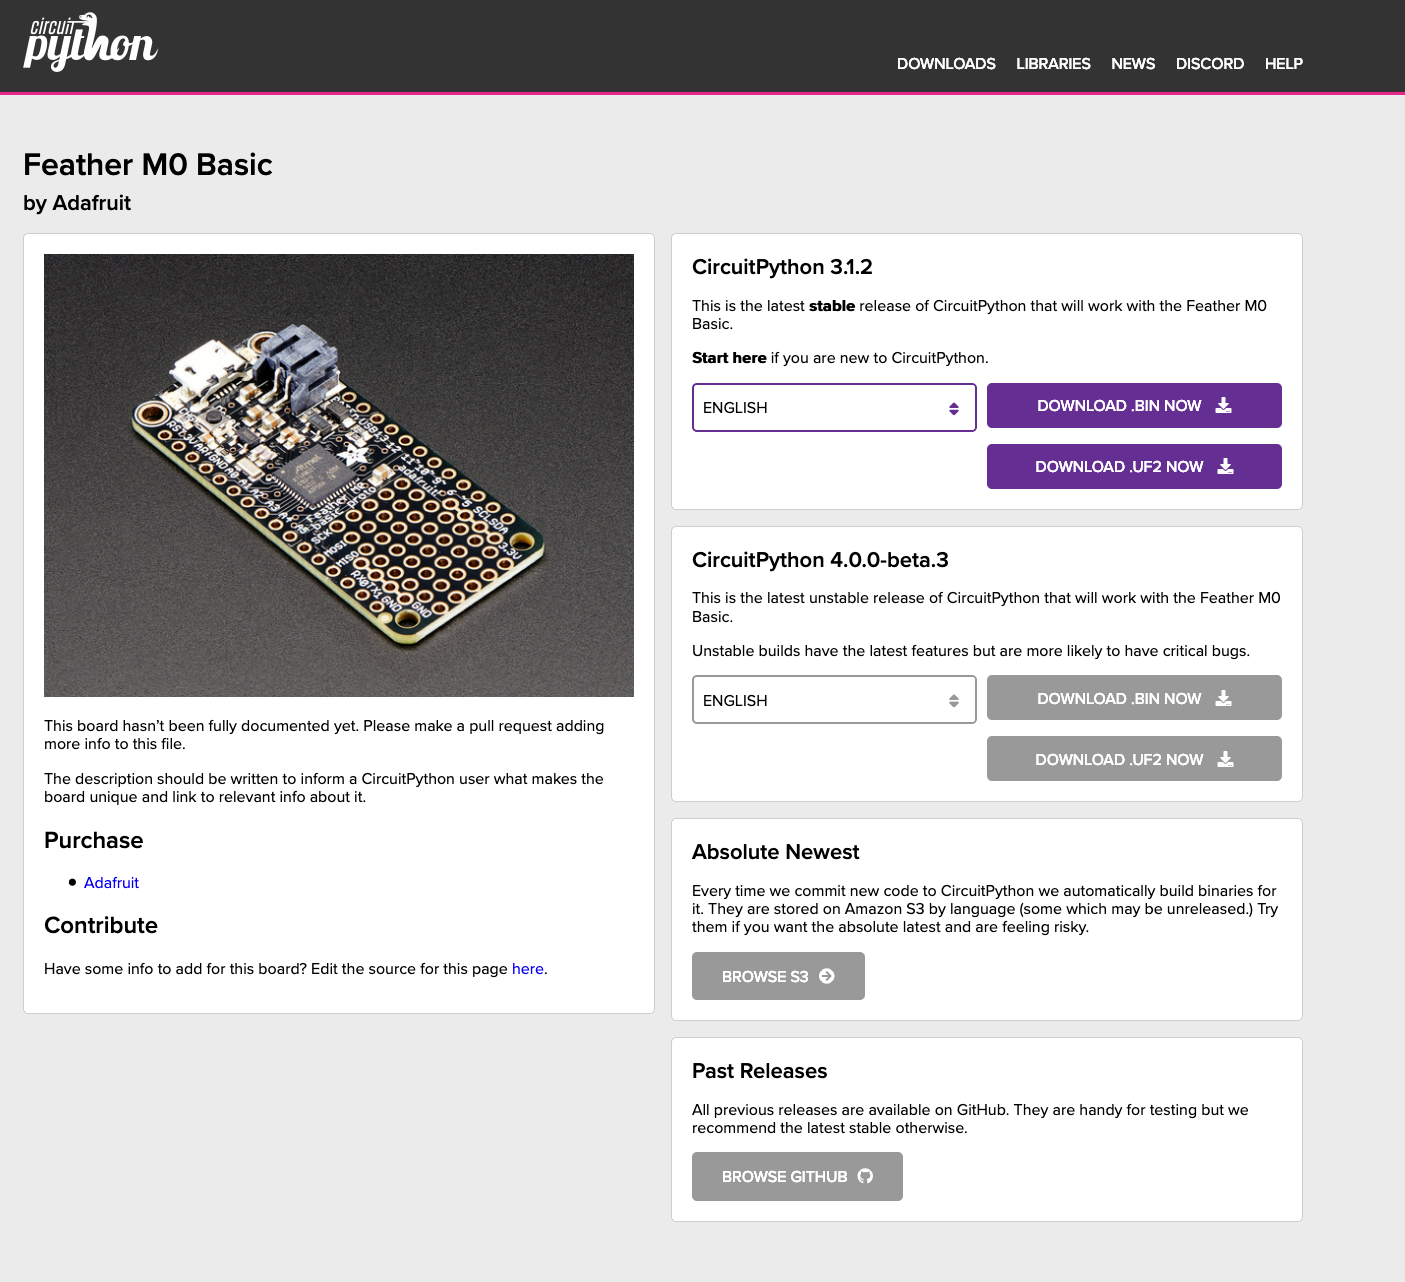The image size is (1405, 1282).
Task: Follow the Adafruit purchase link
Action: point(111,883)
